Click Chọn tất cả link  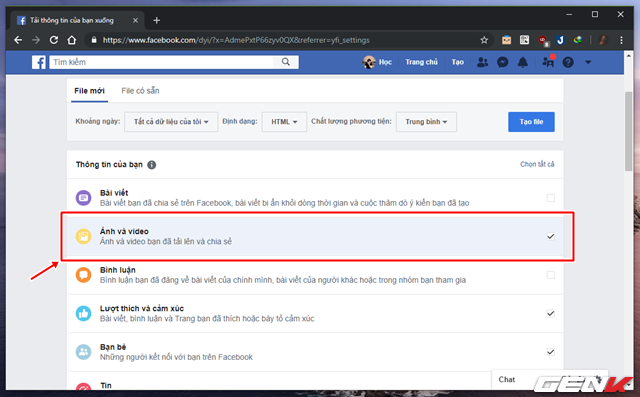click(537, 164)
